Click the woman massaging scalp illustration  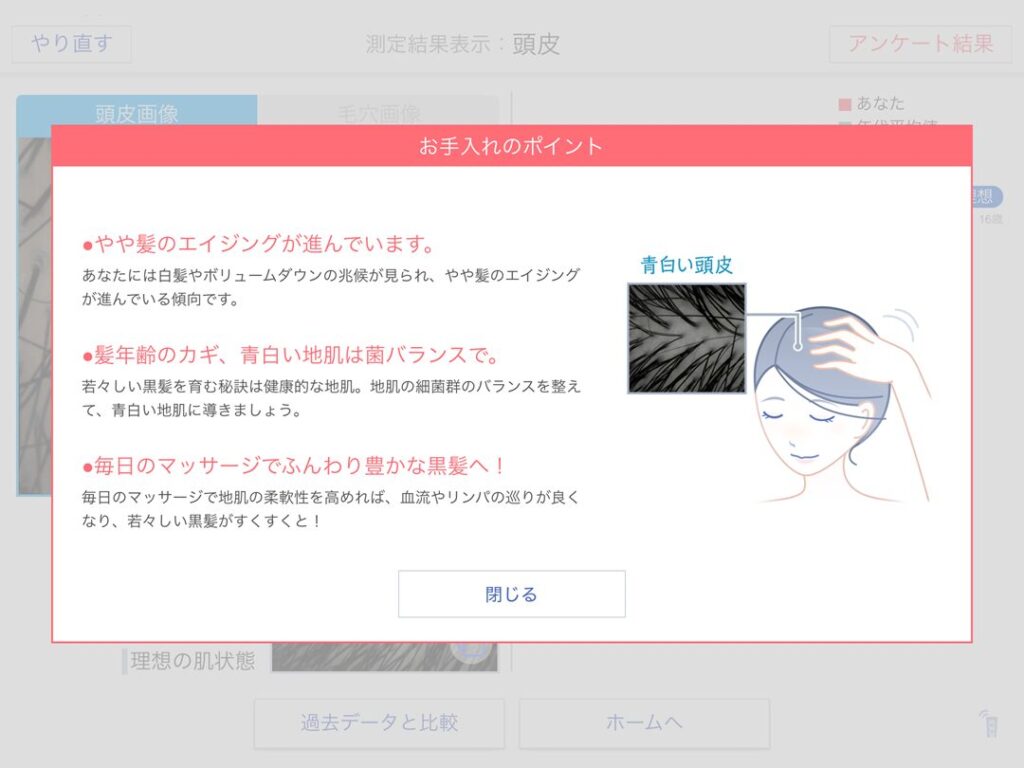pos(842,404)
